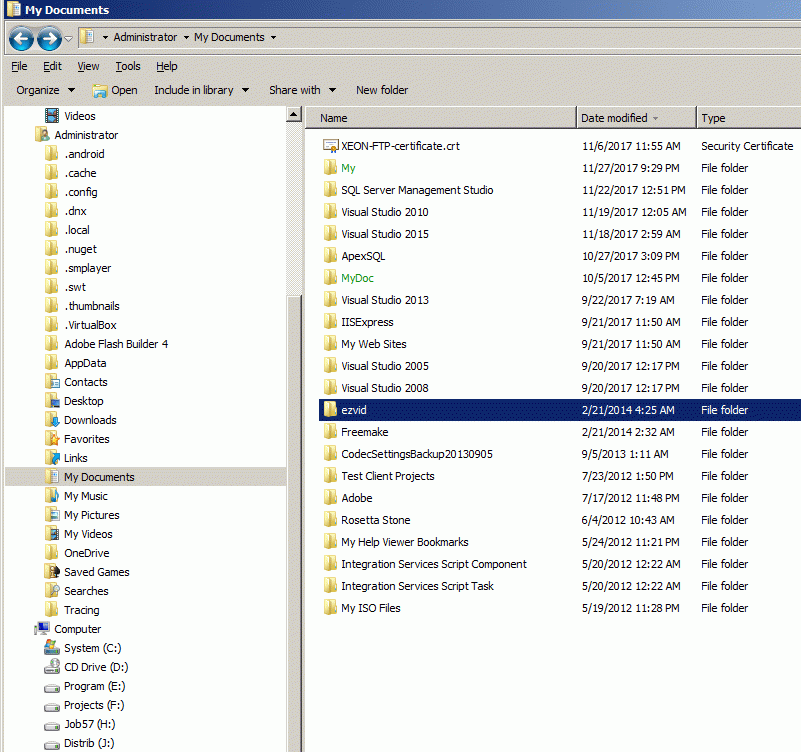Click the Contacts folder icon

tap(52, 382)
